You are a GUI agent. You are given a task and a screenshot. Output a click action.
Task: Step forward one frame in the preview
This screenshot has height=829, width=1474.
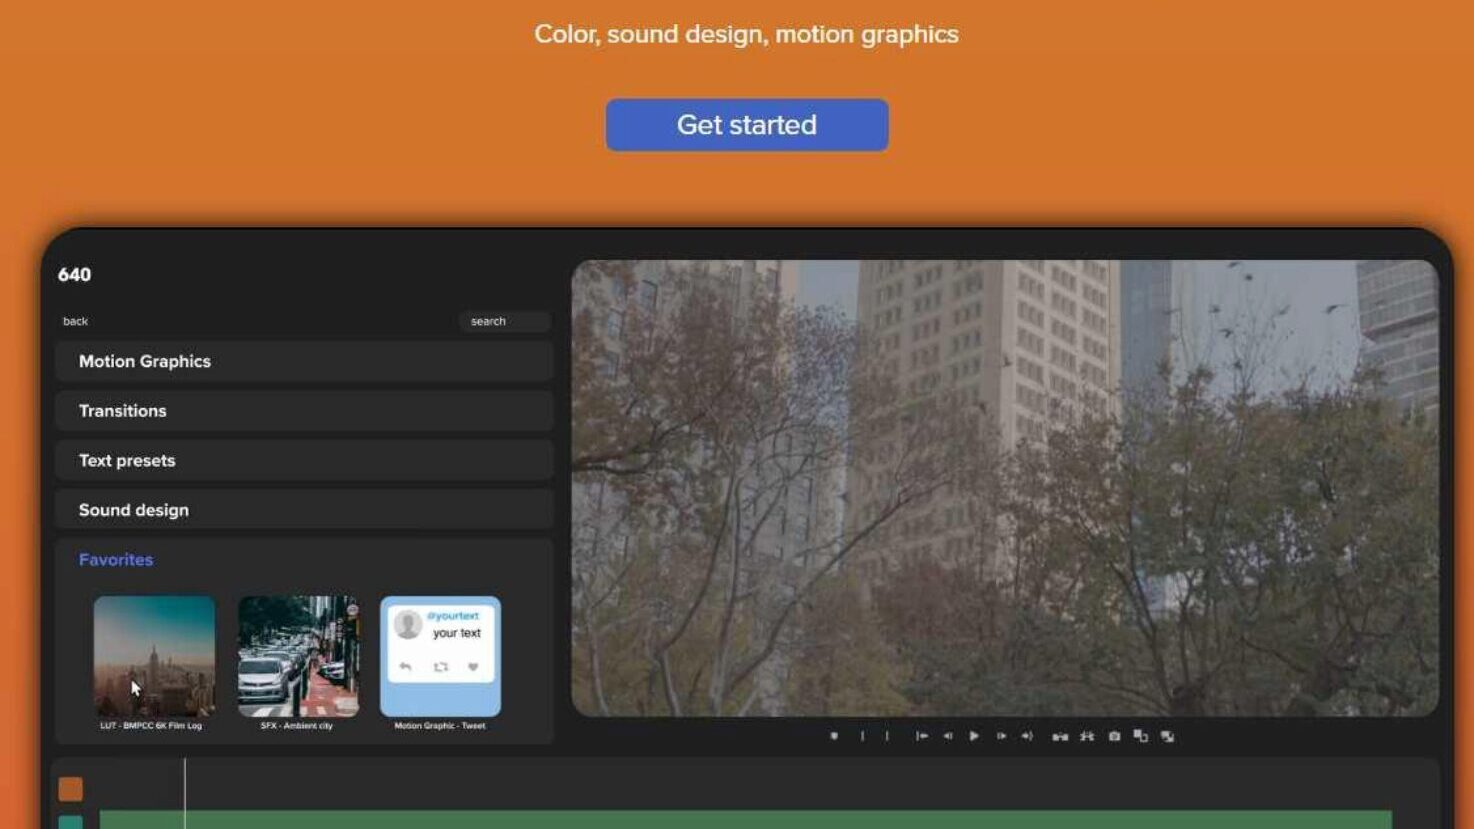pos(1000,736)
